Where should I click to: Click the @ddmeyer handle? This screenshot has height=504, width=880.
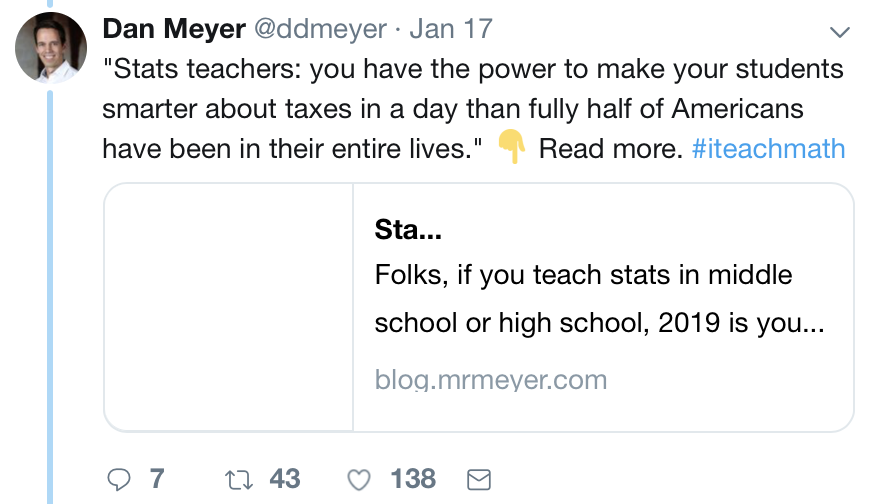pyautogui.click(x=321, y=28)
